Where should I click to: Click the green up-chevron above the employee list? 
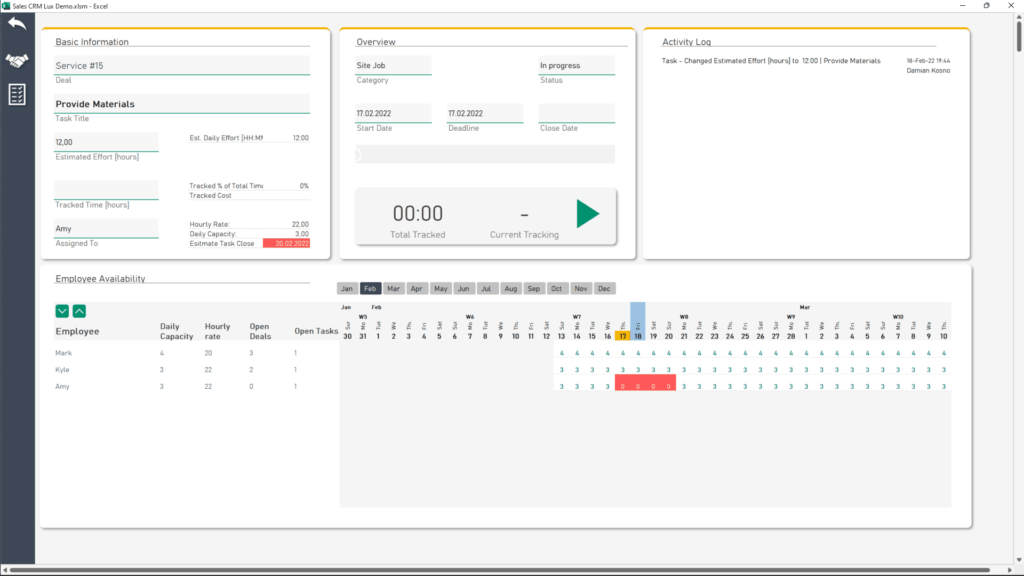80,312
